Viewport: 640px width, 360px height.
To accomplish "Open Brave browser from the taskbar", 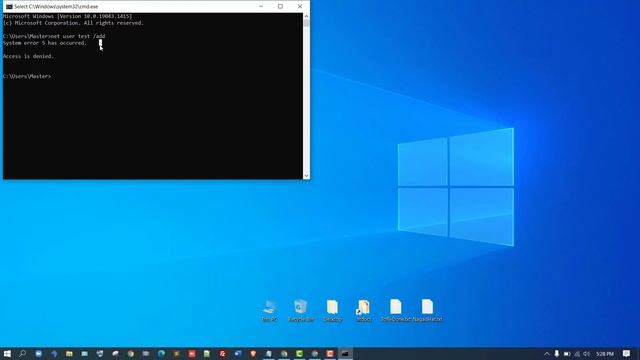I will click(253, 353).
